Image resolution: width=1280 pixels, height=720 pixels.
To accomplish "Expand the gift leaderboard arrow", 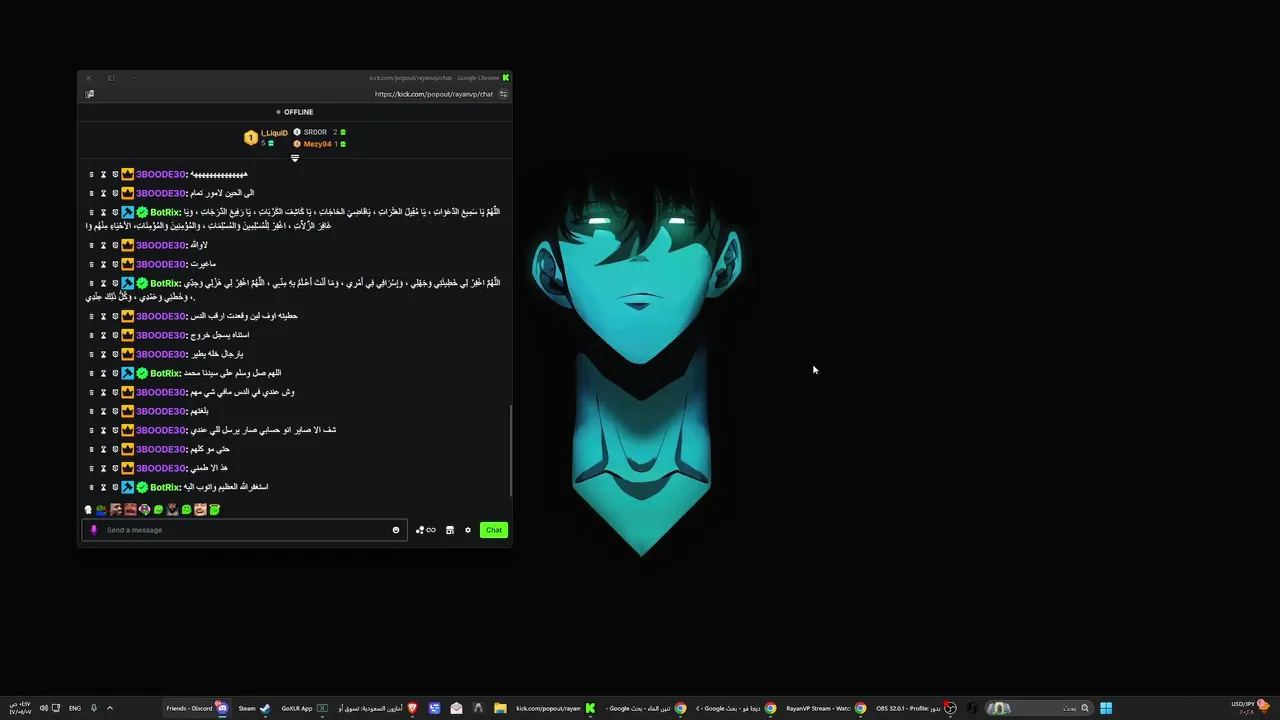I will coord(295,158).
